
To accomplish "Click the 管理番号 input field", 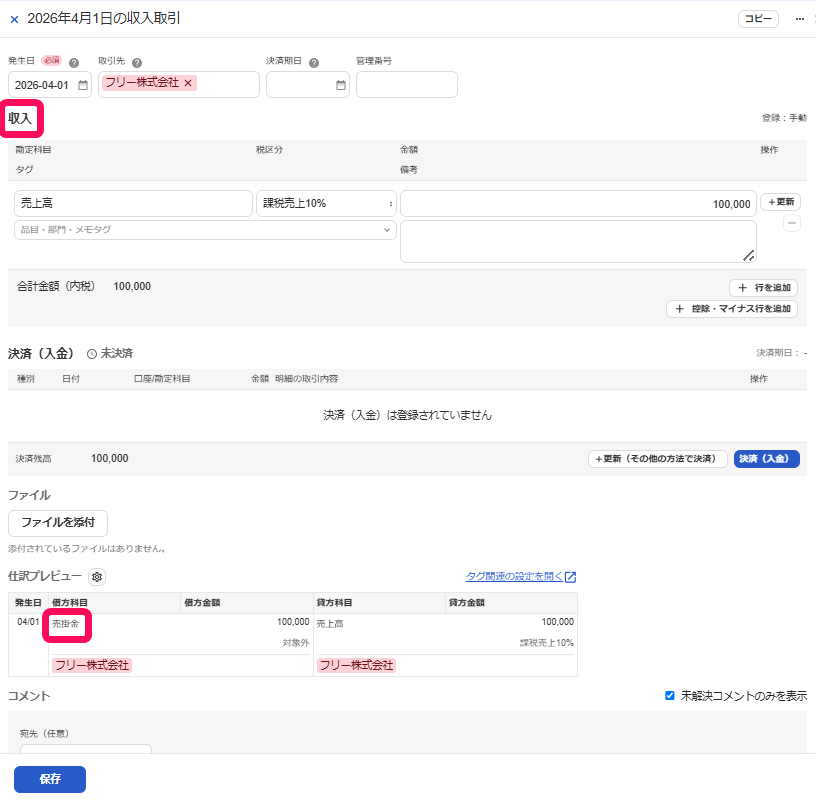I will tap(407, 84).
